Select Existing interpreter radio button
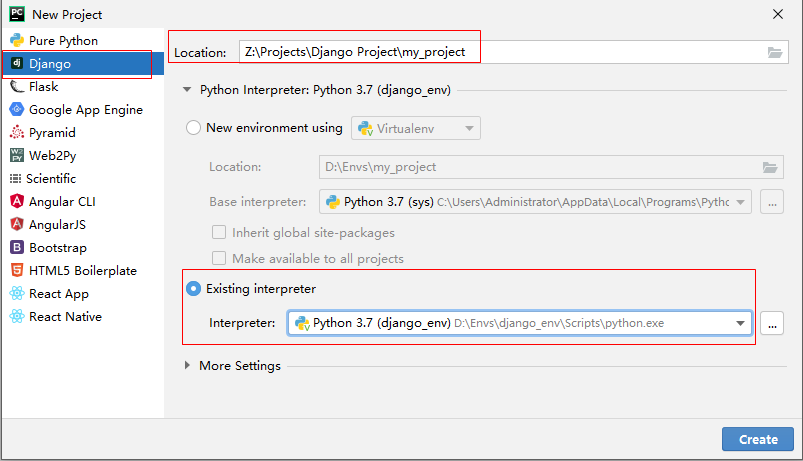Image resolution: width=803 pixels, height=461 pixels. click(x=193, y=289)
